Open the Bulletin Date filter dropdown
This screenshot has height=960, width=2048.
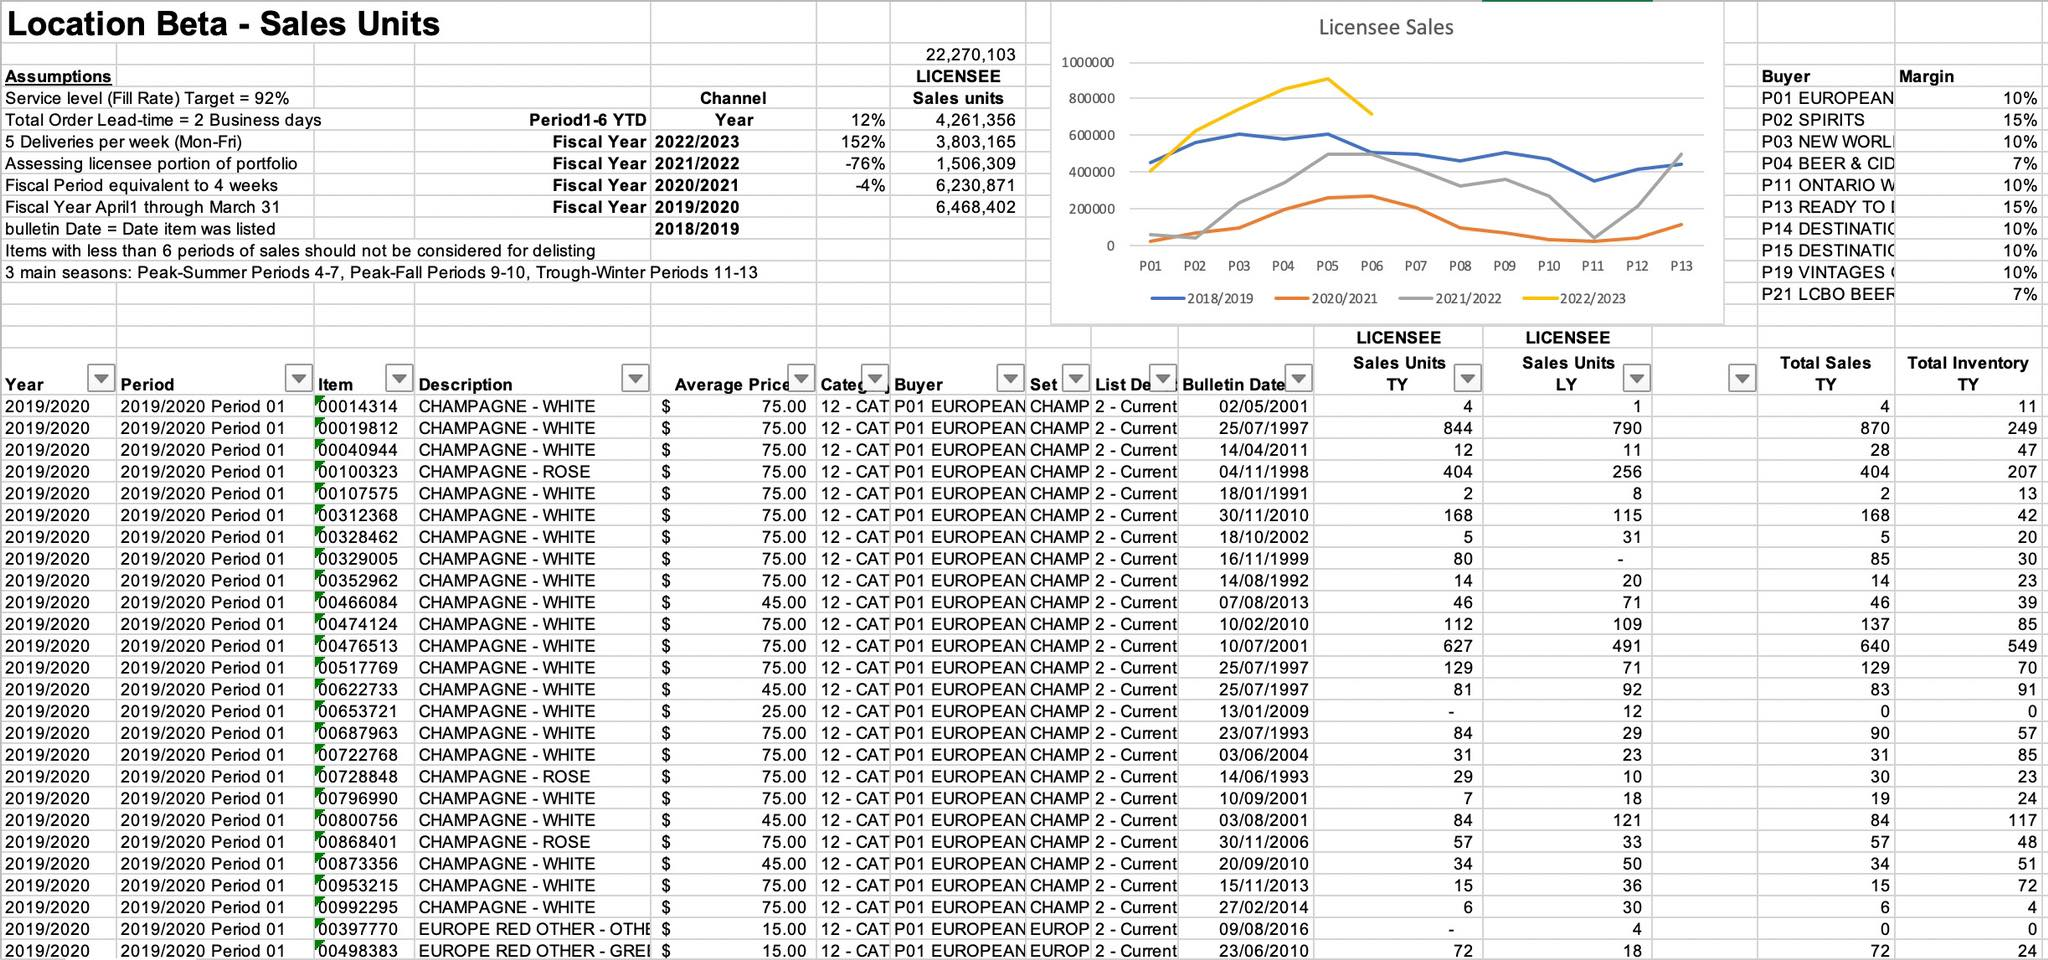(x=1297, y=378)
